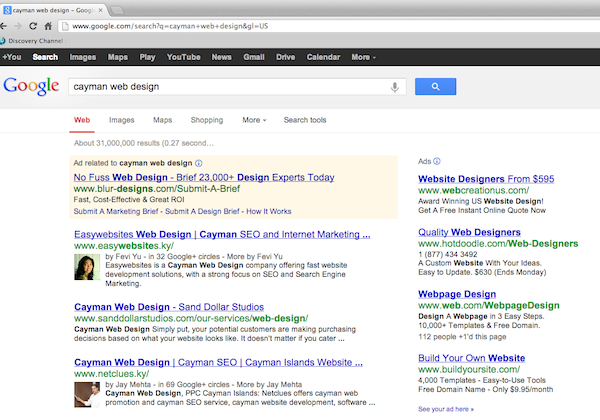600x420 pixels.
Task: Click 'See your ad here' link
Action: 446,409
